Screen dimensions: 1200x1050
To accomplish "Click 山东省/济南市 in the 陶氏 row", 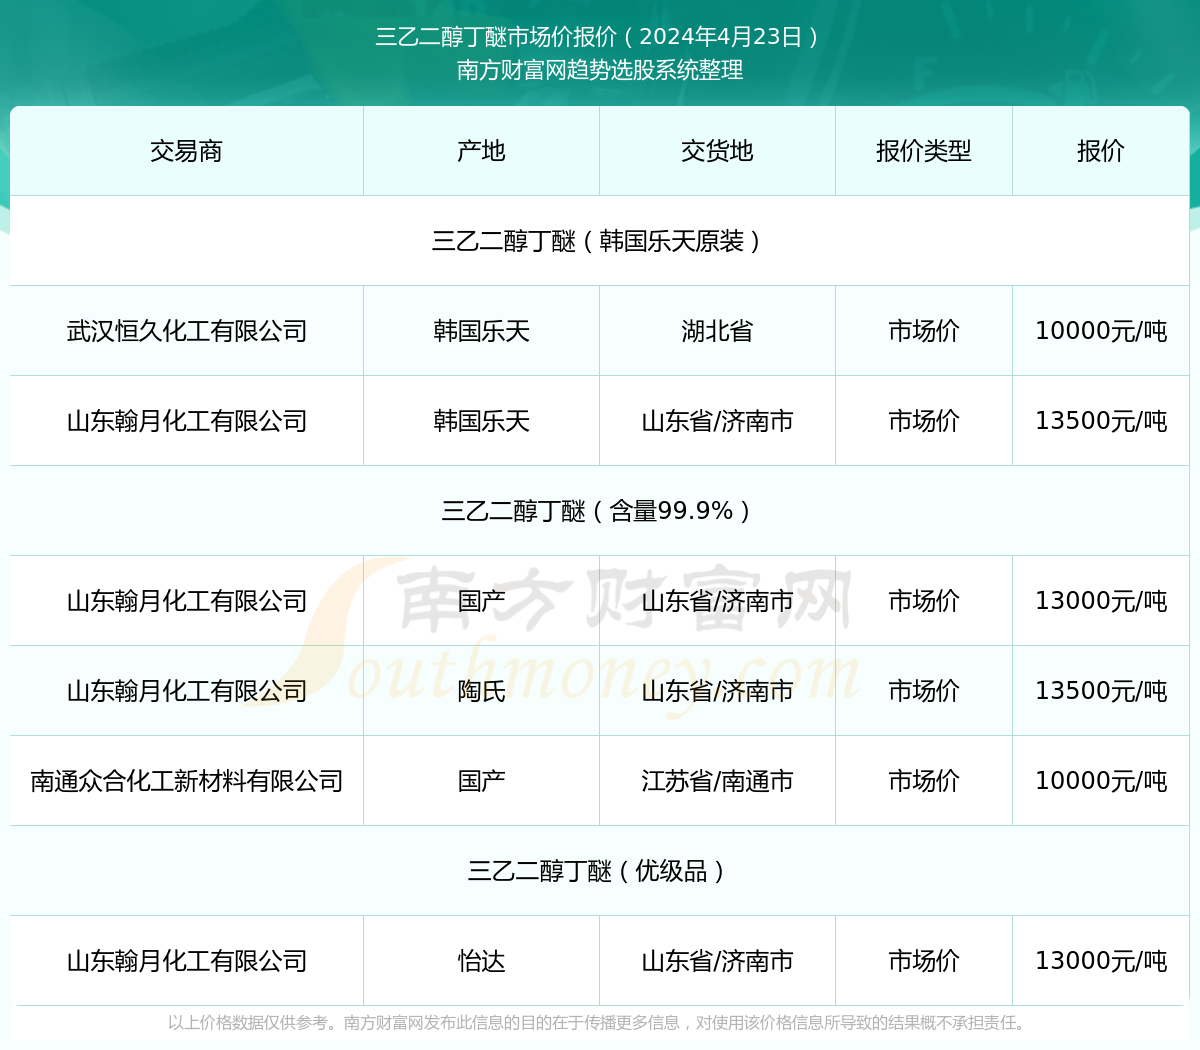I will click(717, 691).
